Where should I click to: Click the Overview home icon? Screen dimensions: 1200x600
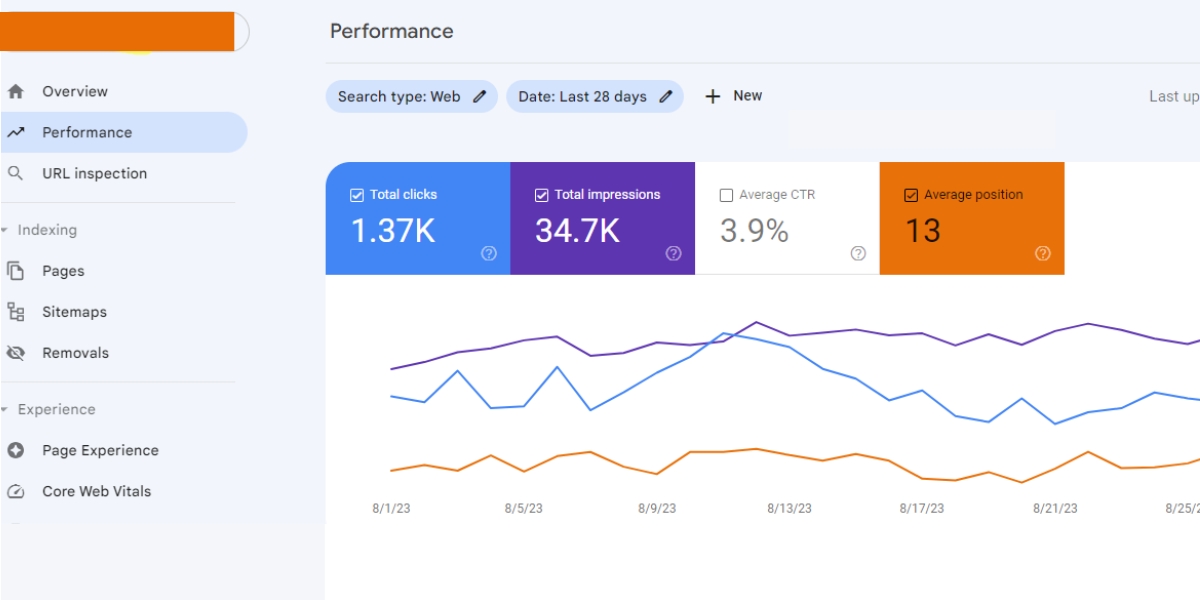pos(15,92)
